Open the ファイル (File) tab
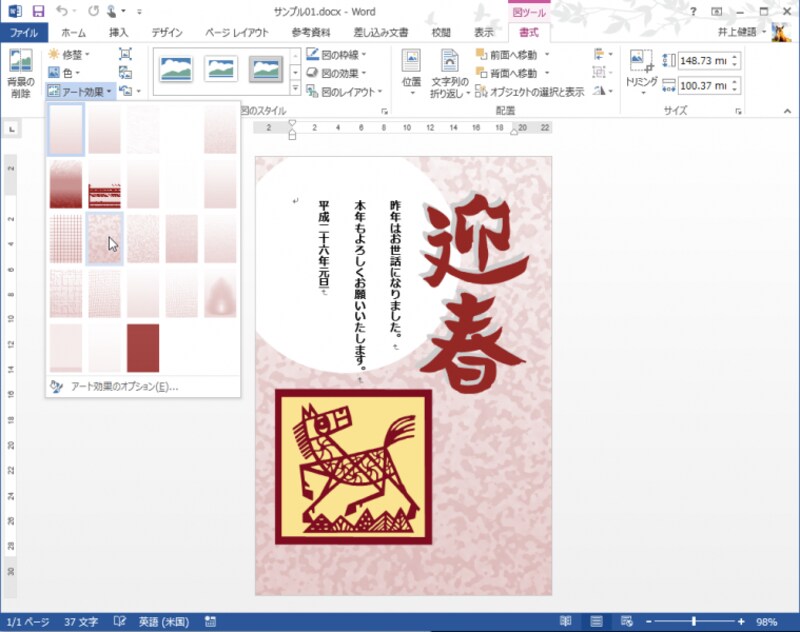 coord(23,32)
